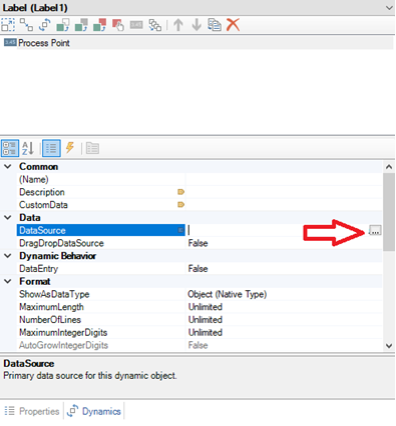Click the DataEntry False value

[x=198, y=269]
